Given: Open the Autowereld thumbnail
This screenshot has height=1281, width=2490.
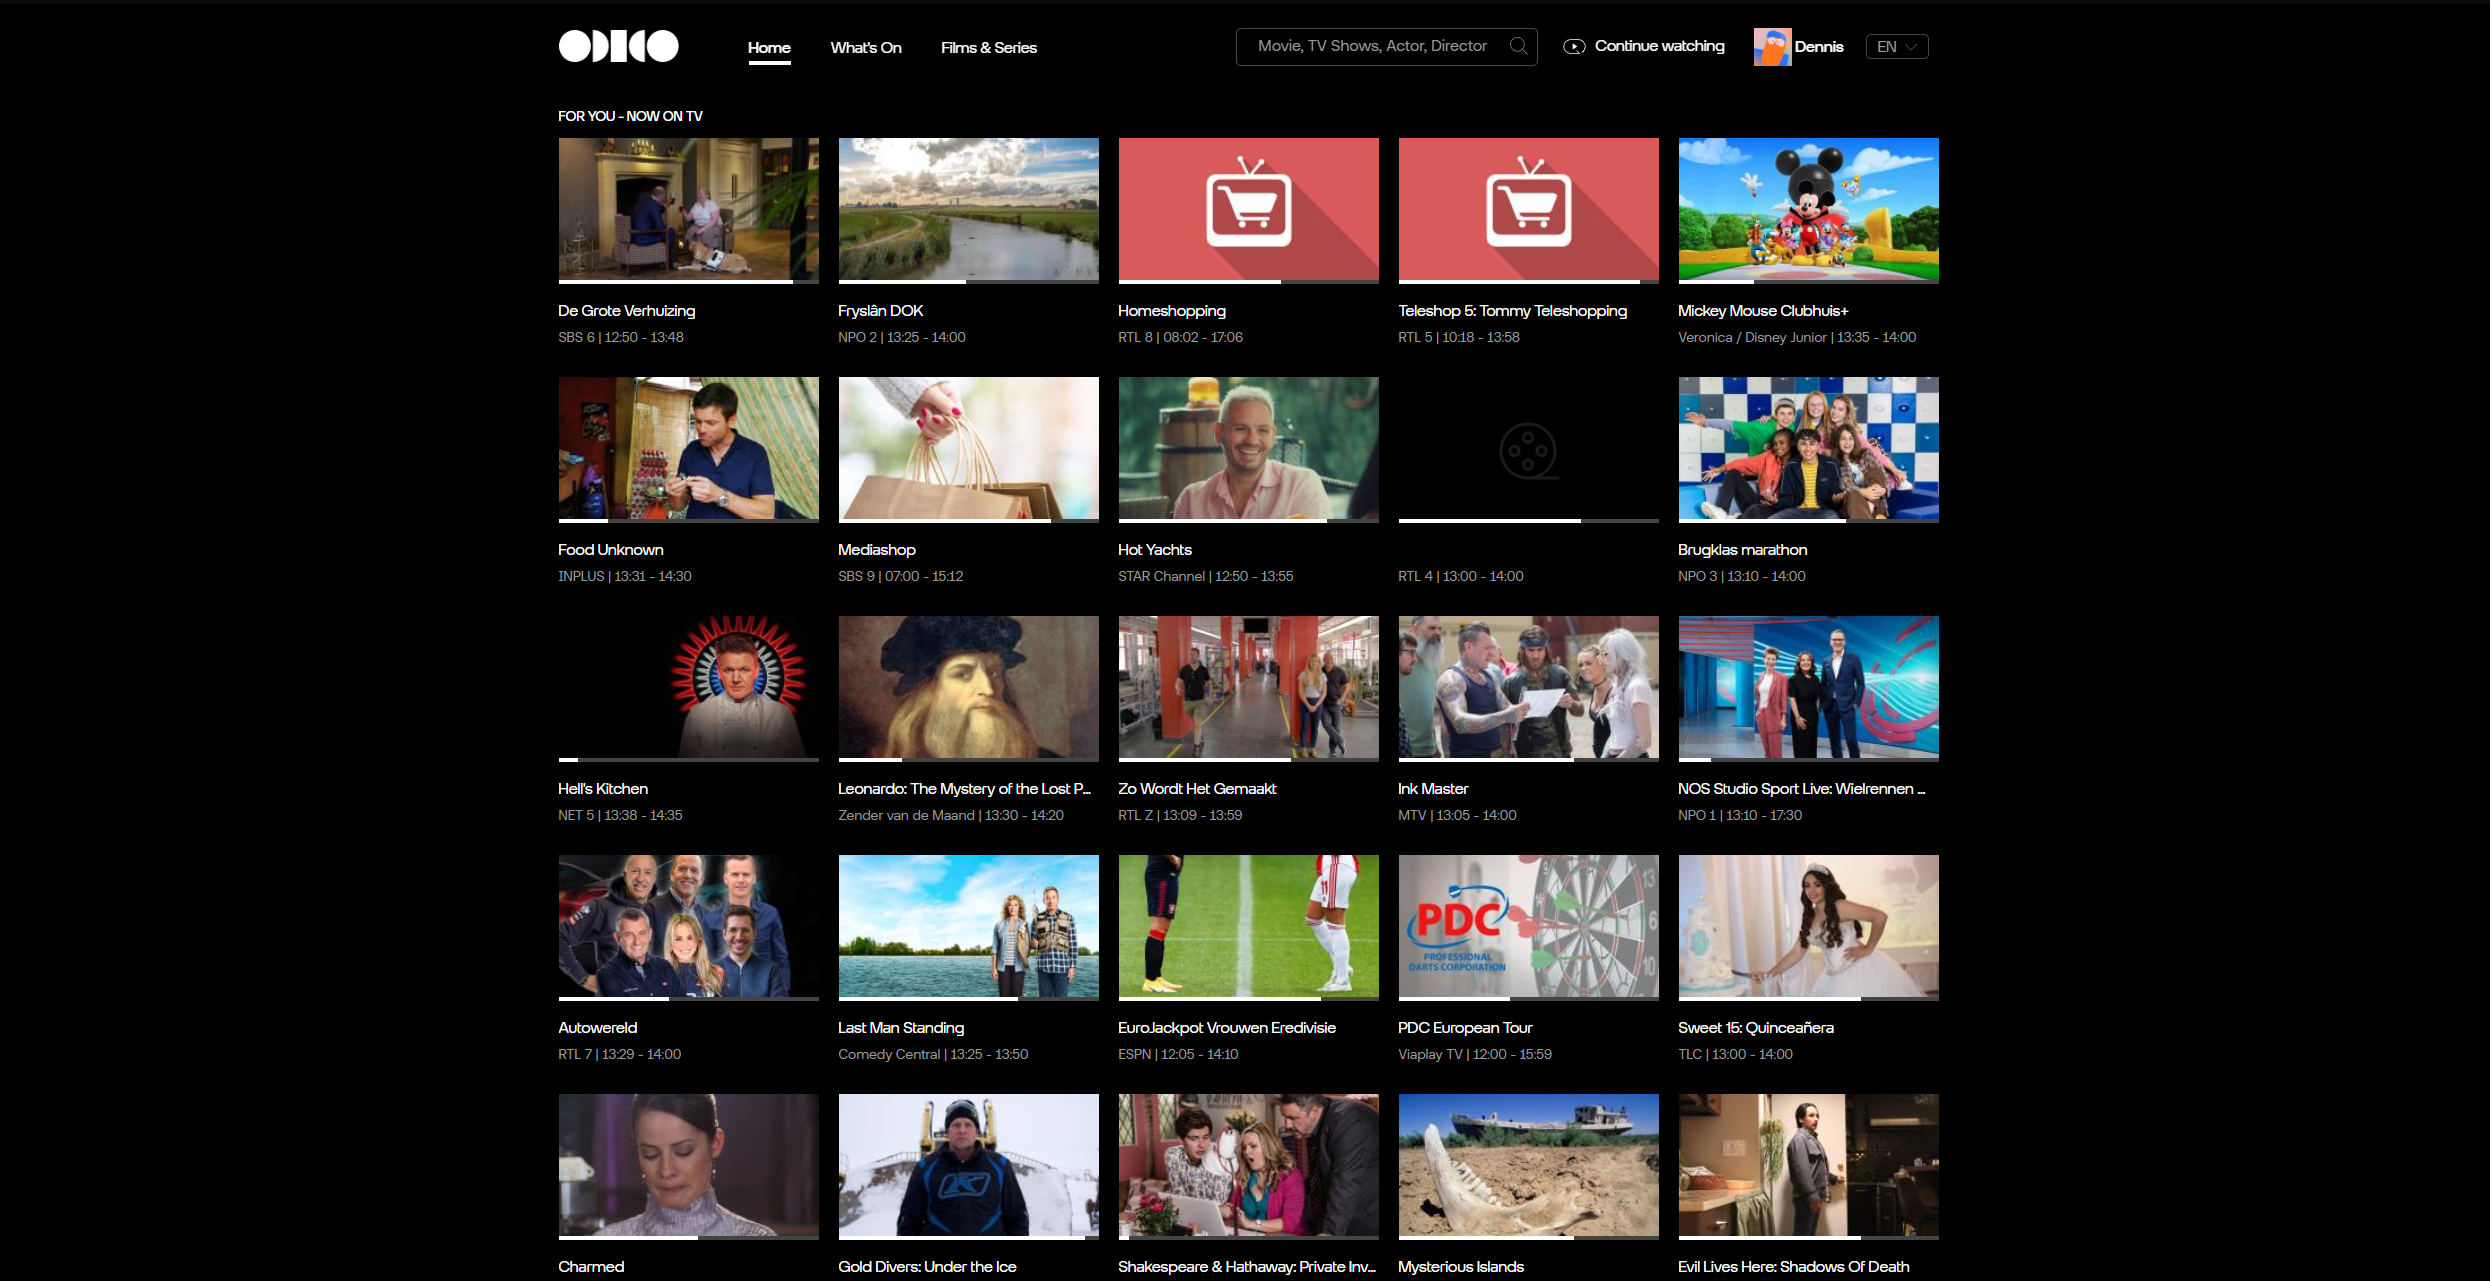Looking at the screenshot, I should [x=688, y=927].
